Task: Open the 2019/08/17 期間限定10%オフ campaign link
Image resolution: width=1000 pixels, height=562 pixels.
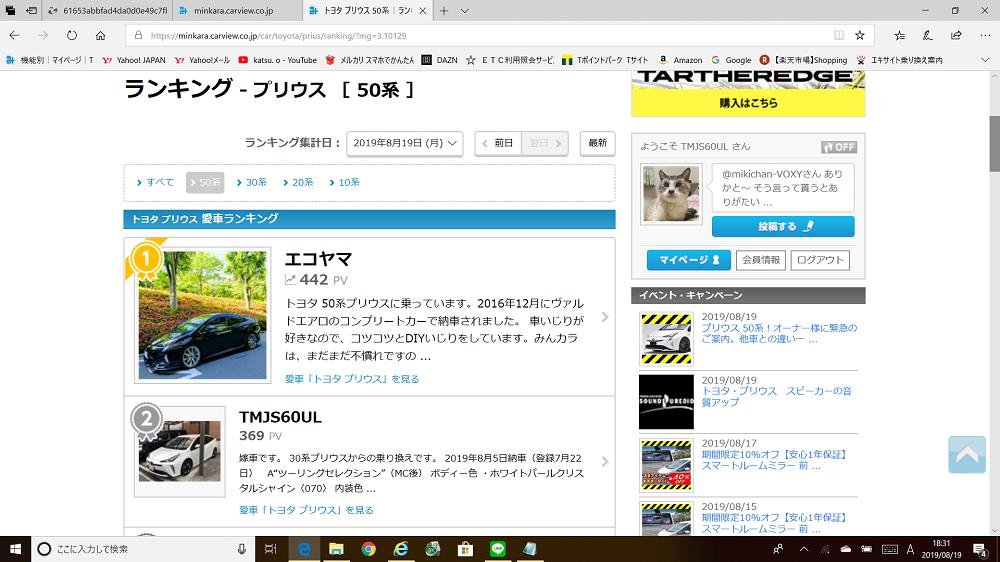Action: (774, 460)
